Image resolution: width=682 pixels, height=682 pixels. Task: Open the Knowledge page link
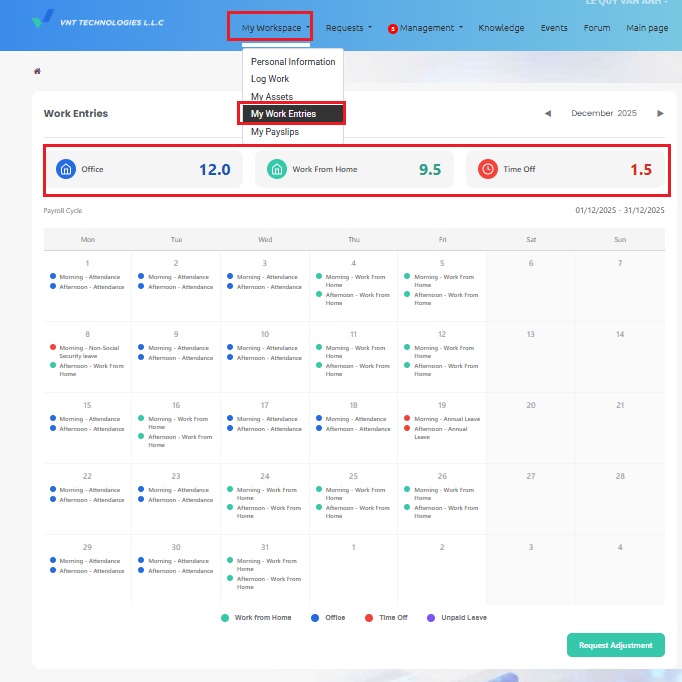[501, 28]
